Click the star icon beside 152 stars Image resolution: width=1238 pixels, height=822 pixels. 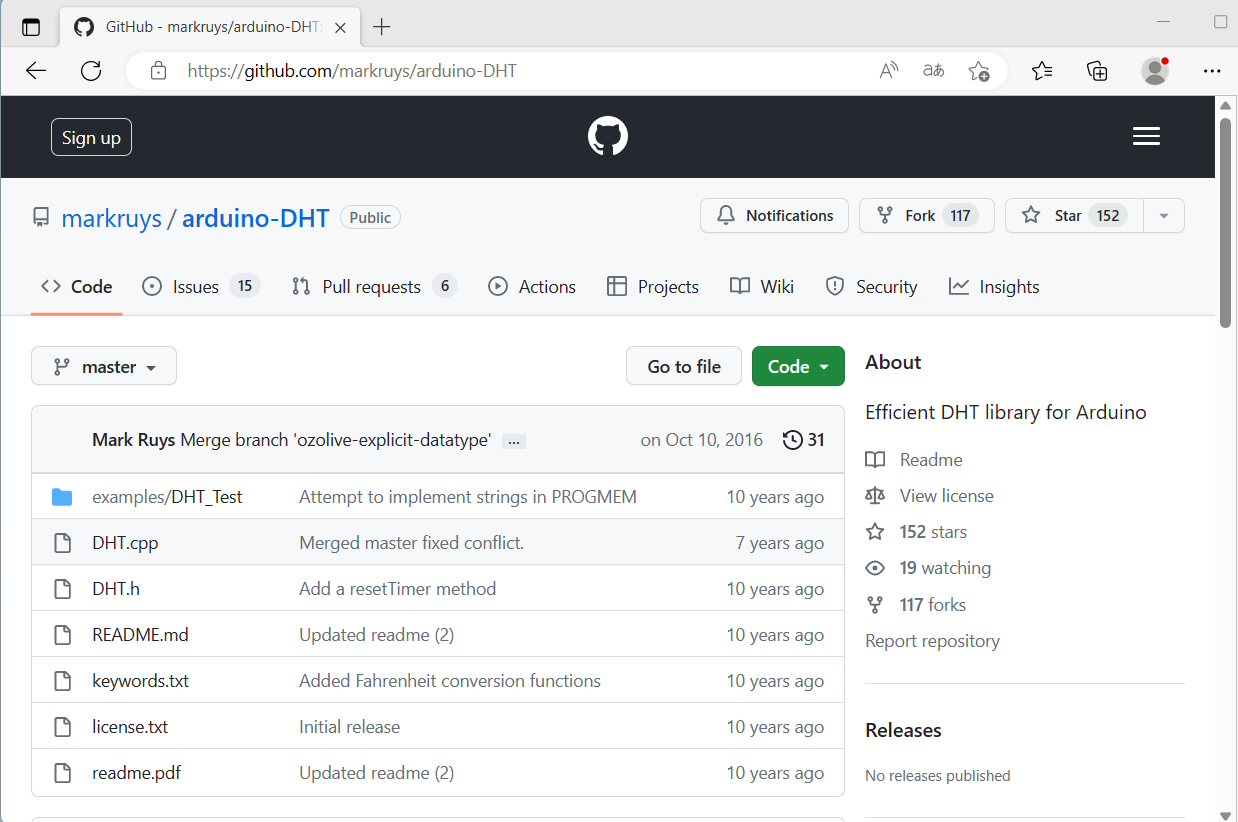[875, 532]
